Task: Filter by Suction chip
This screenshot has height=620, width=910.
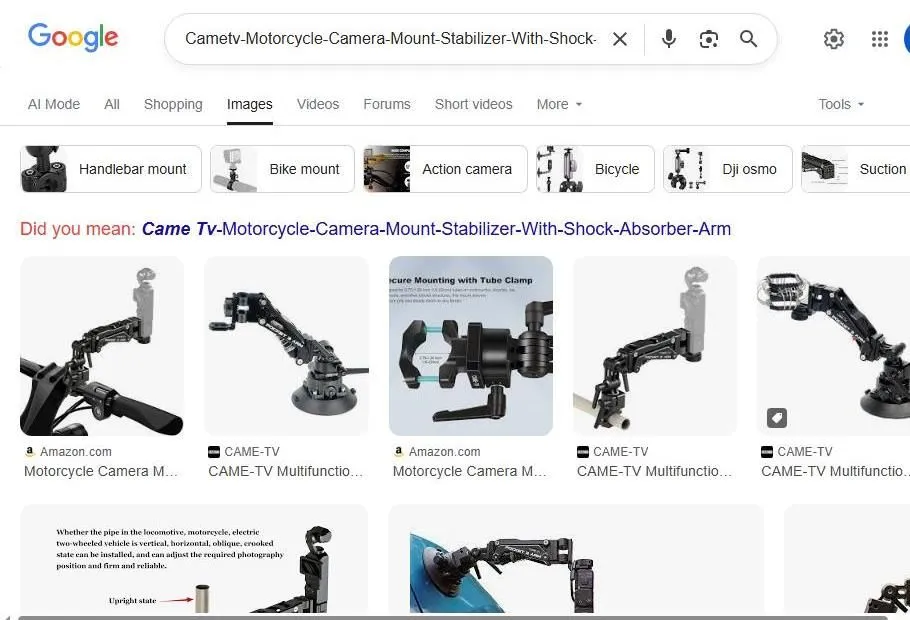Action: 855,169
